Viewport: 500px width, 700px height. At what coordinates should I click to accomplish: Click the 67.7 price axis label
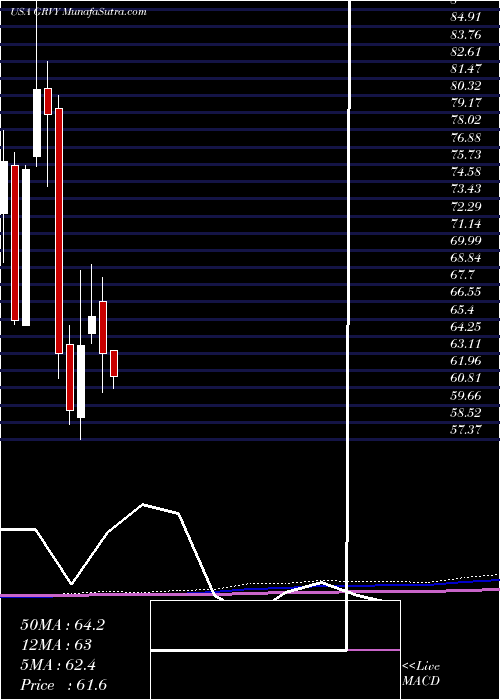point(462,275)
